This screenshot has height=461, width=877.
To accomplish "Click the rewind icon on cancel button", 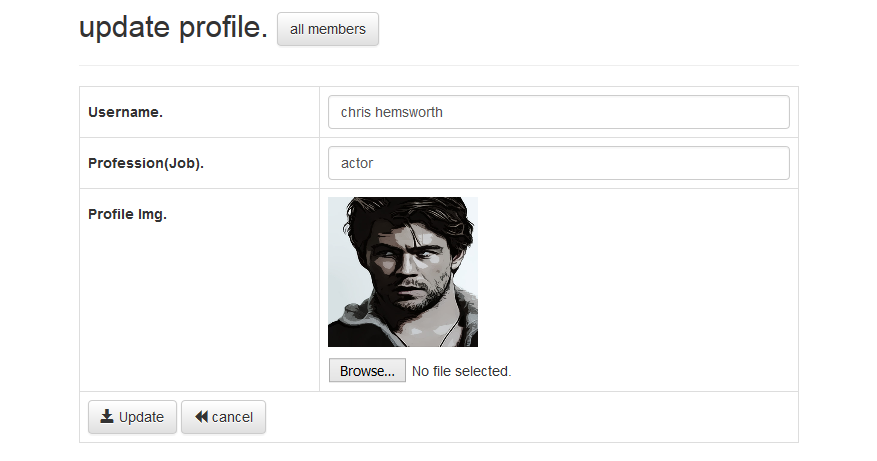I will coord(201,417).
